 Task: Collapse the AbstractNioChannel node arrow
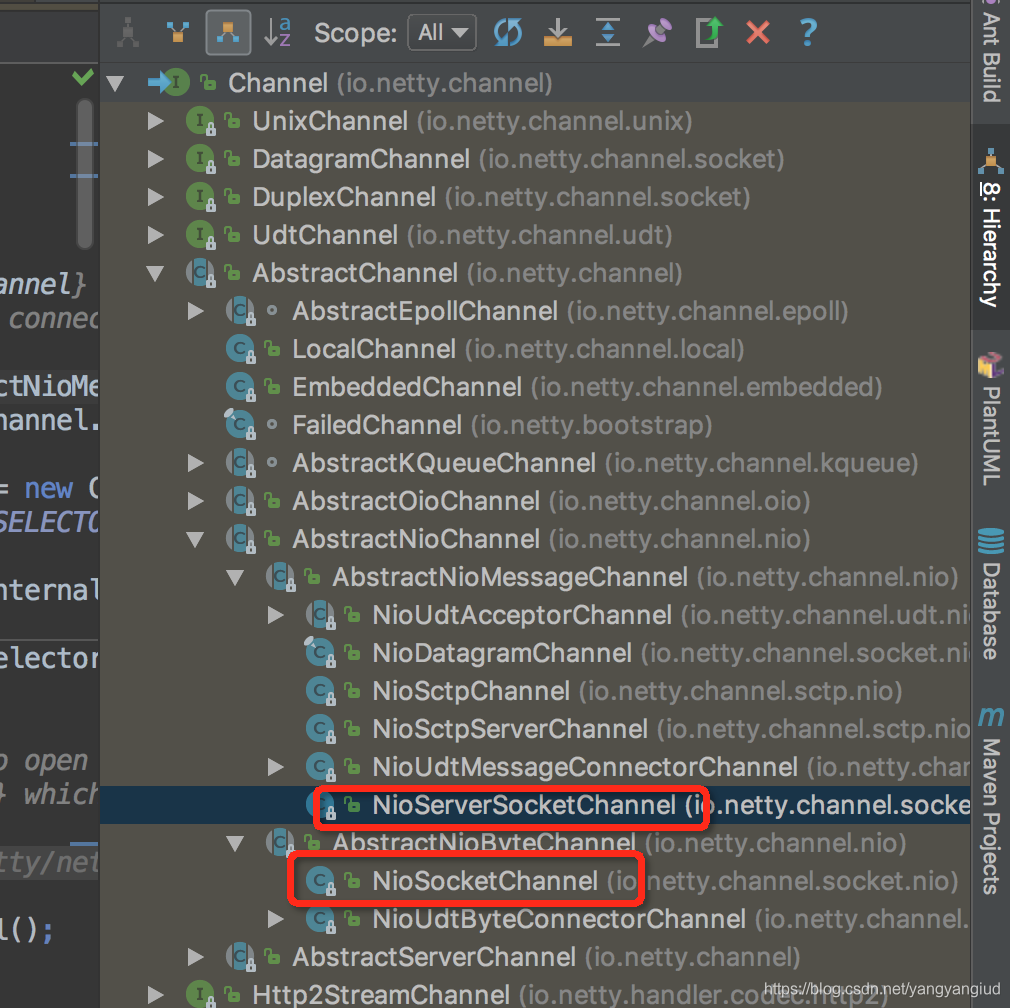195,539
